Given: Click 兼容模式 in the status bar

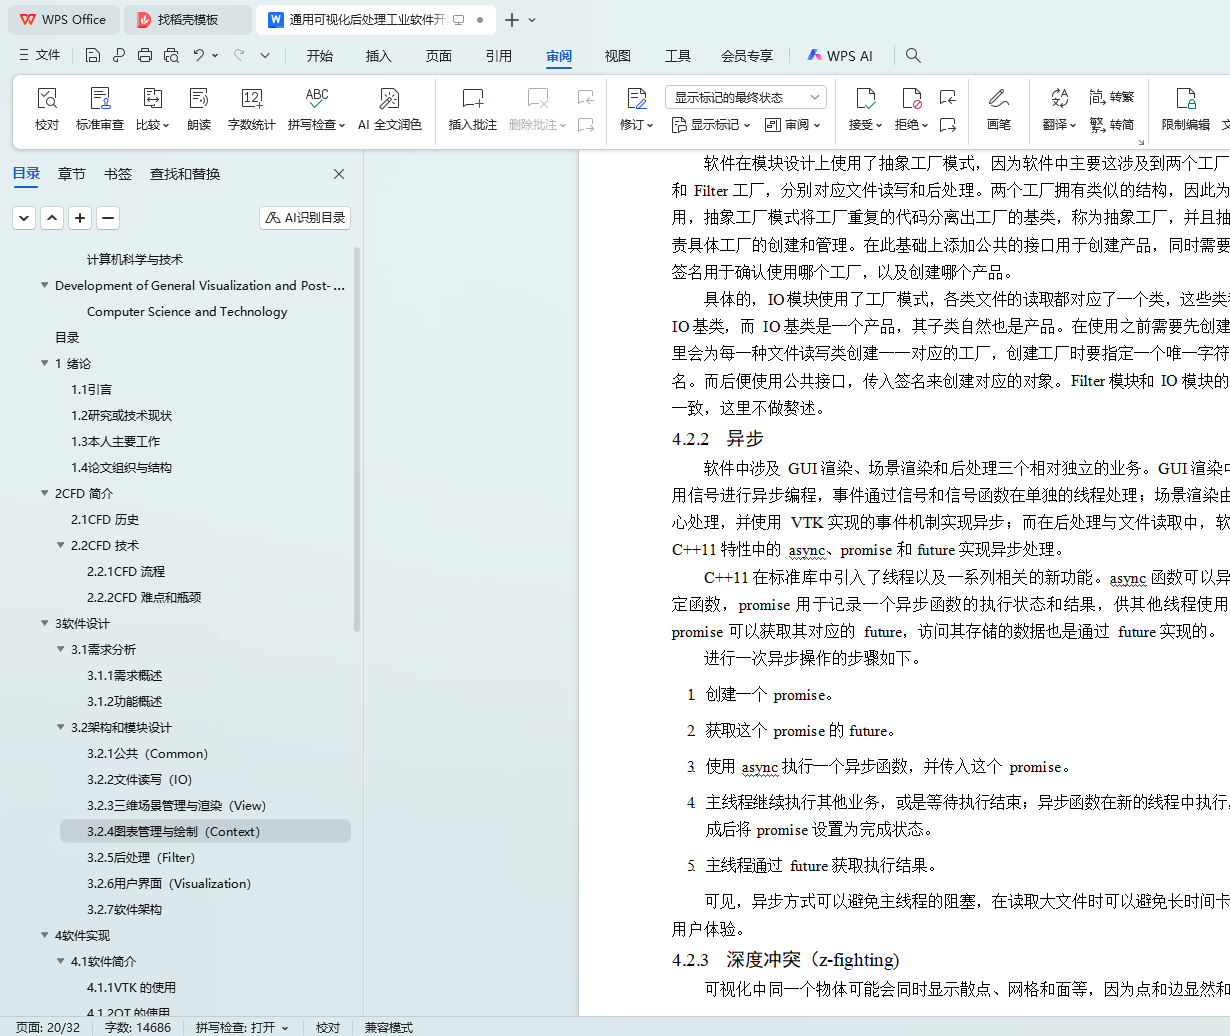Looking at the screenshot, I should (389, 1027).
